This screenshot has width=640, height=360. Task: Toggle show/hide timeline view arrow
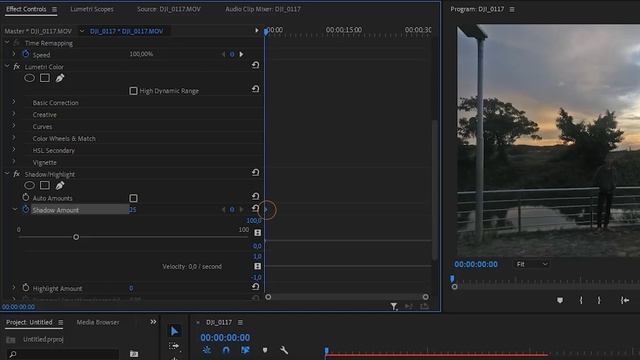coord(257,30)
